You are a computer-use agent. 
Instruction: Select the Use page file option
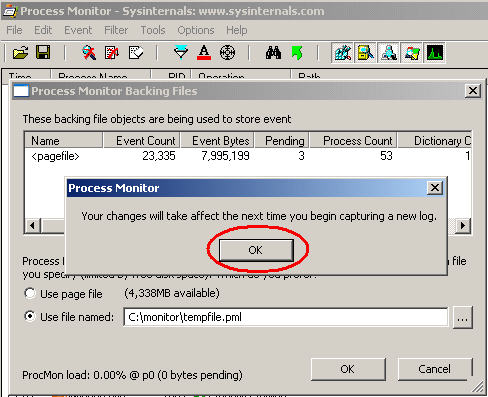click(x=63, y=294)
